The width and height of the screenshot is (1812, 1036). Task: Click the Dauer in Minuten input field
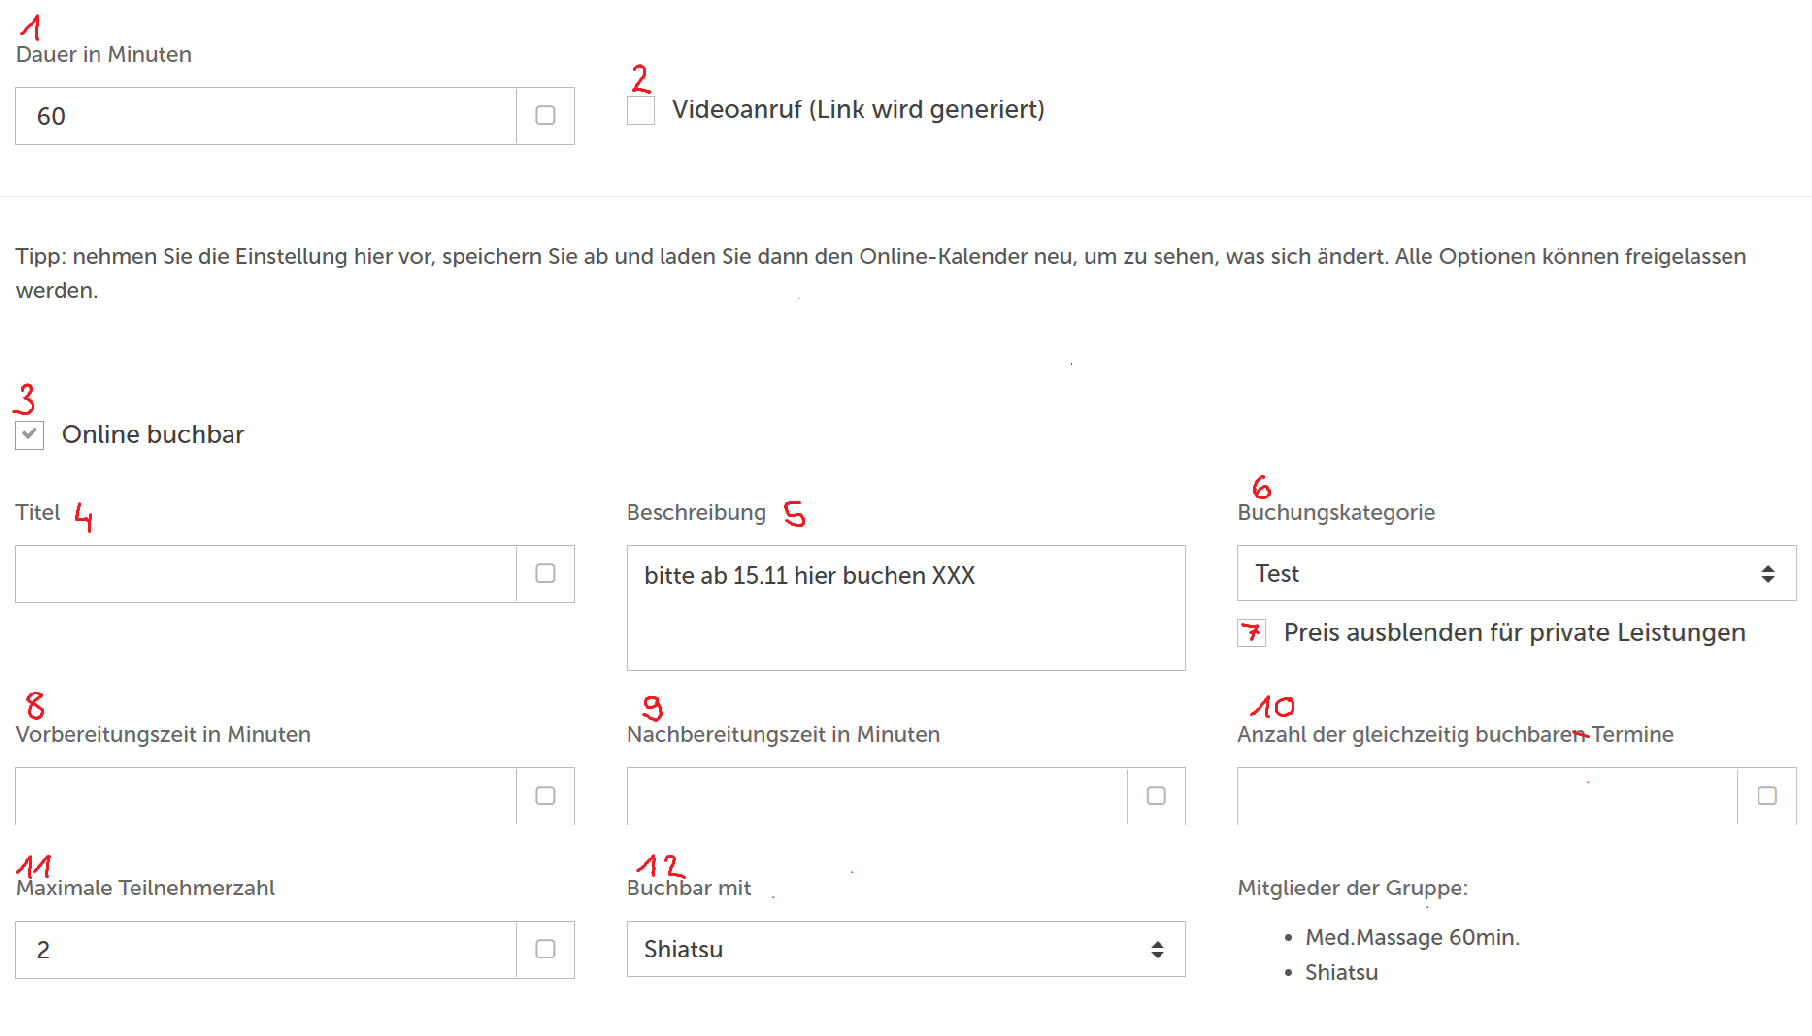[266, 116]
